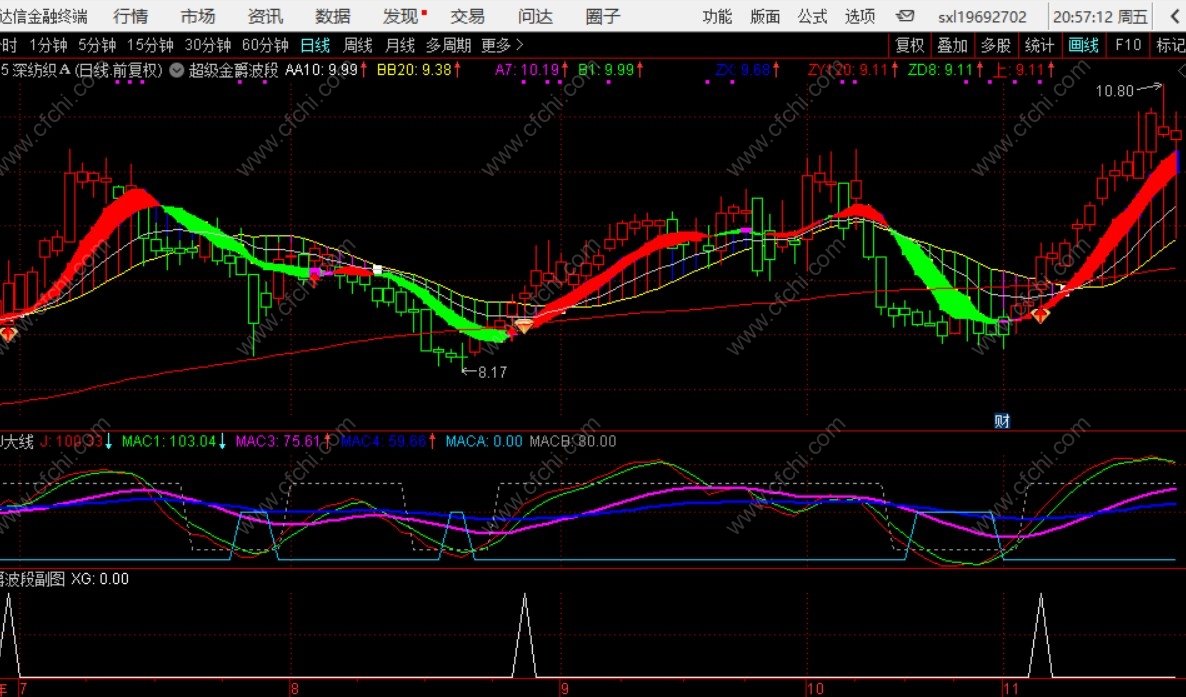Click the 8.17 low price label
1186x697 pixels.
point(492,372)
